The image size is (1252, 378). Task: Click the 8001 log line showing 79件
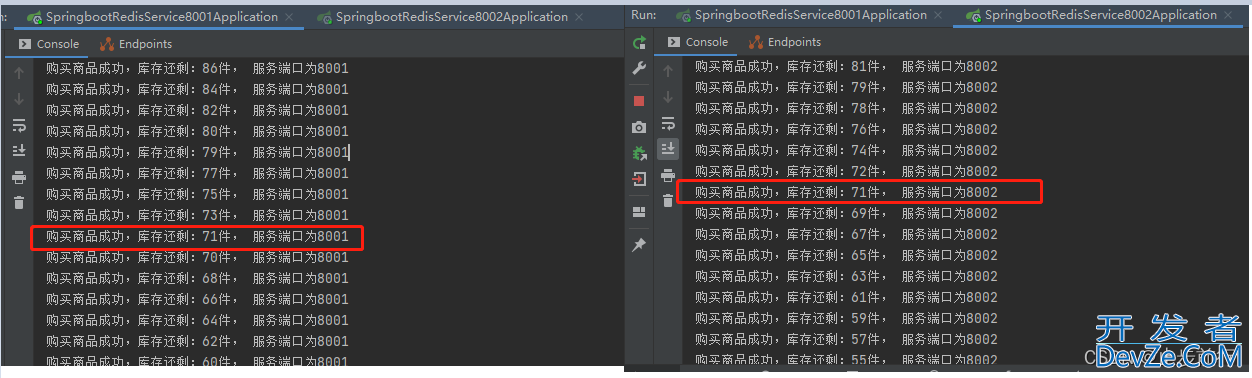coord(197,152)
